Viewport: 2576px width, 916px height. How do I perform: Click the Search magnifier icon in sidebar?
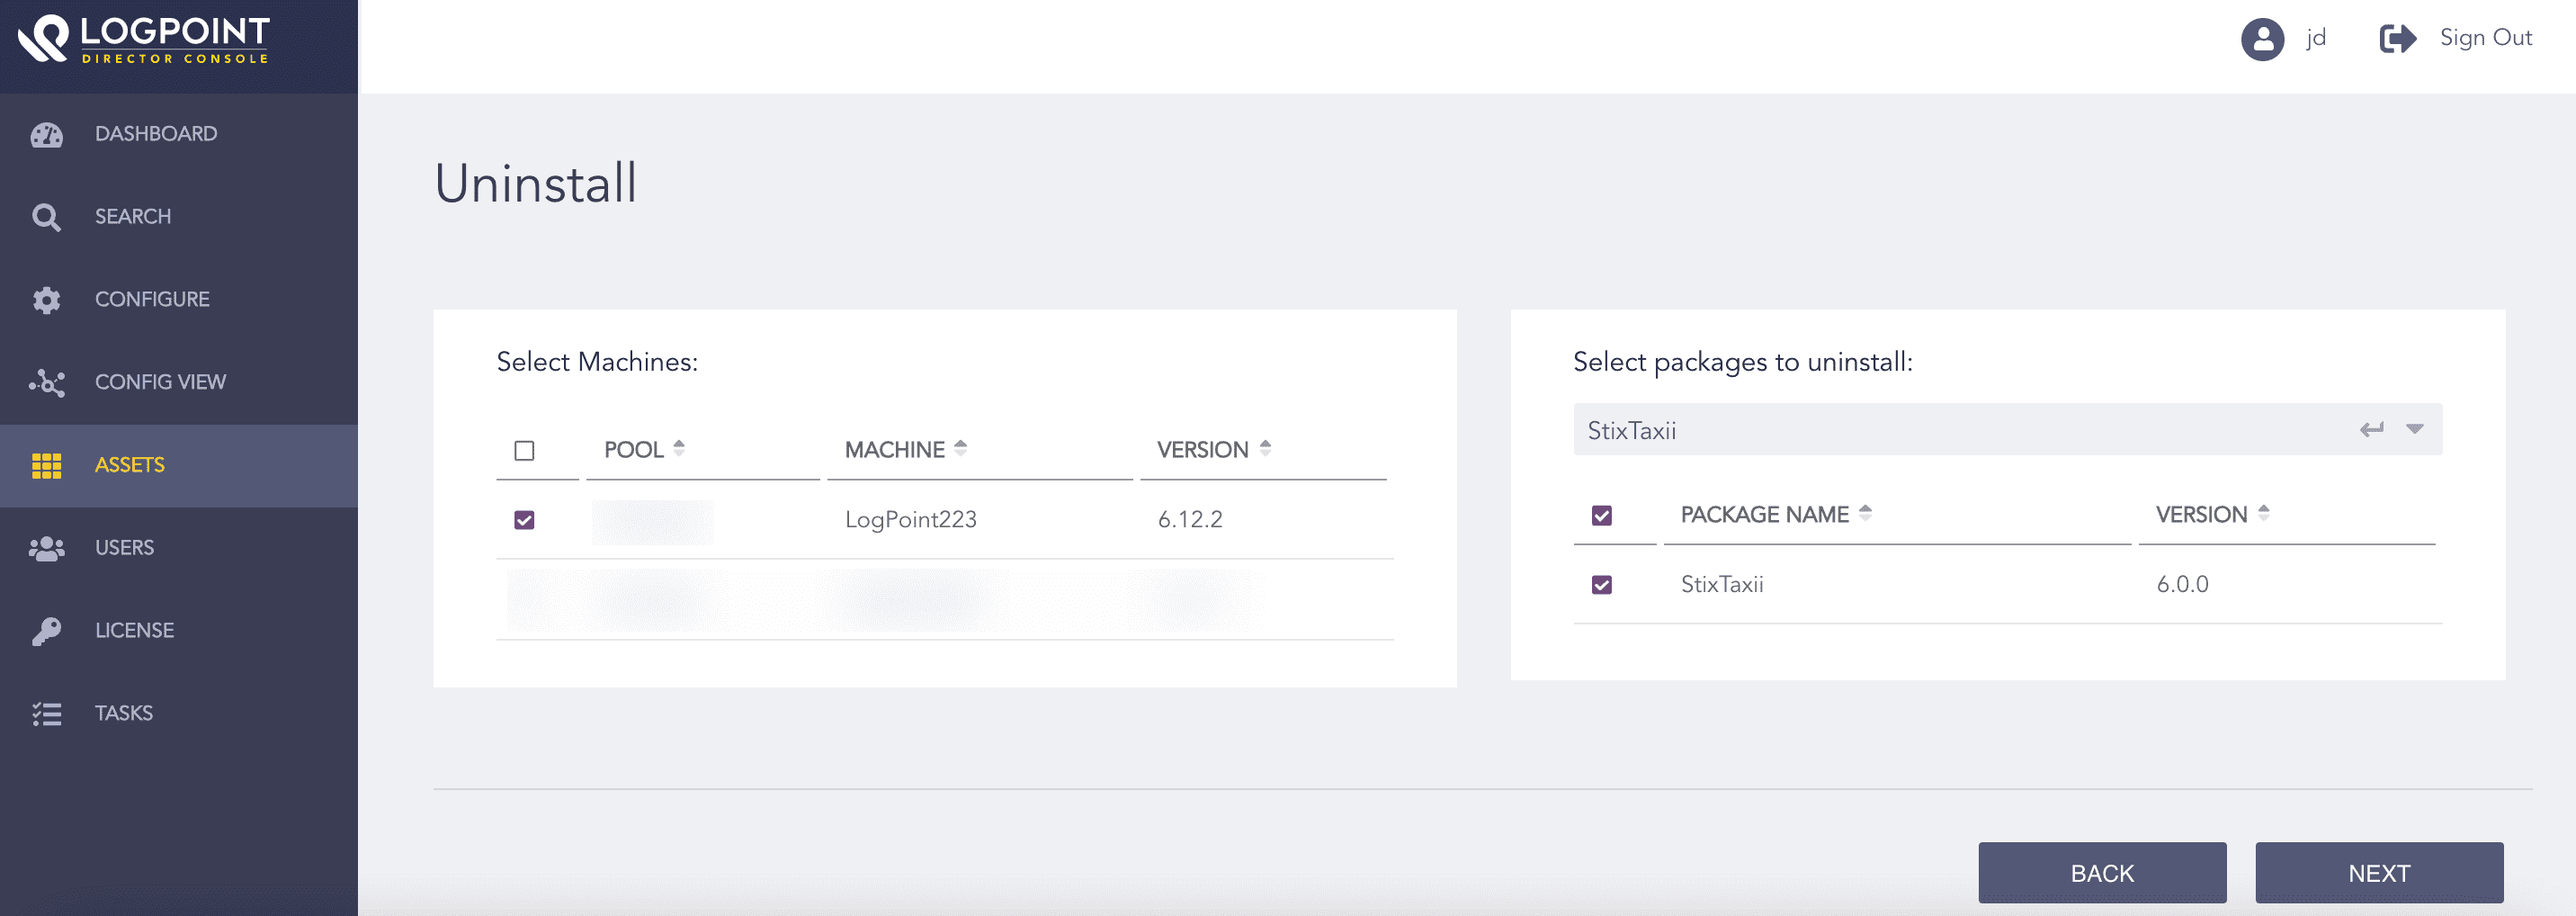pyautogui.click(x=46, y=217)
